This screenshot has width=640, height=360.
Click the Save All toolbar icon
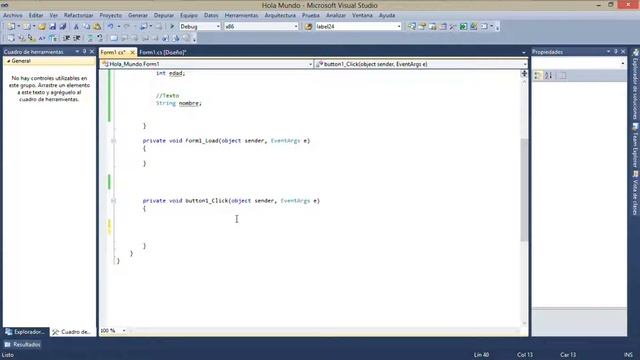[63, 27]
